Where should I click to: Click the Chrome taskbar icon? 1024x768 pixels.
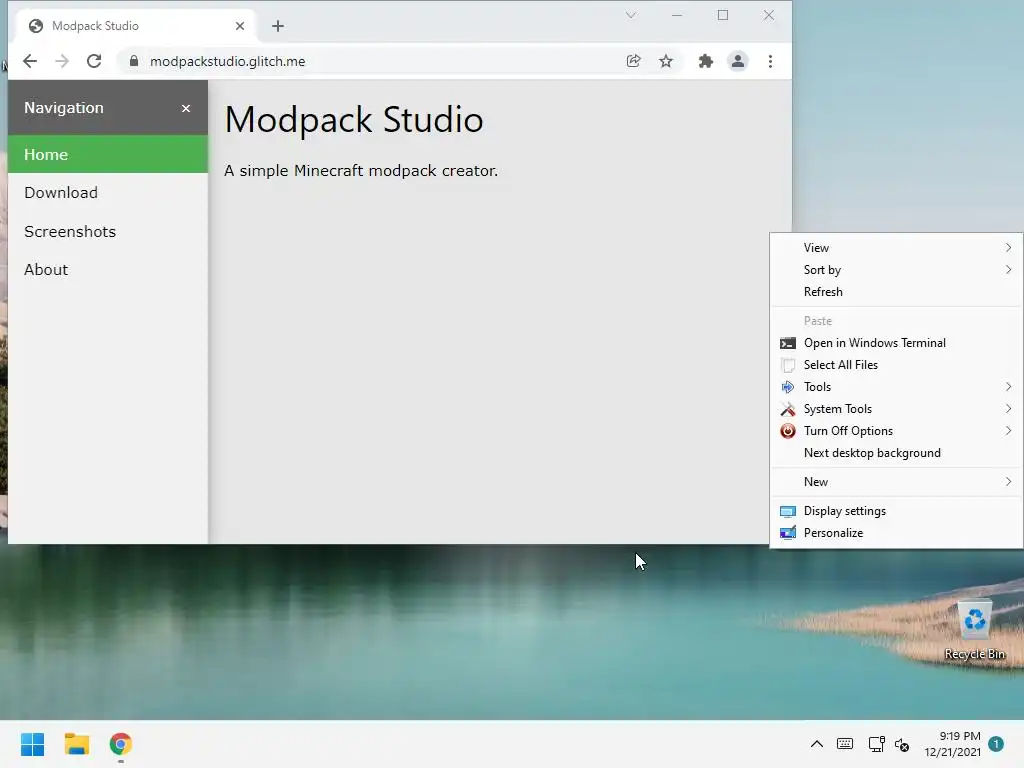121,744
